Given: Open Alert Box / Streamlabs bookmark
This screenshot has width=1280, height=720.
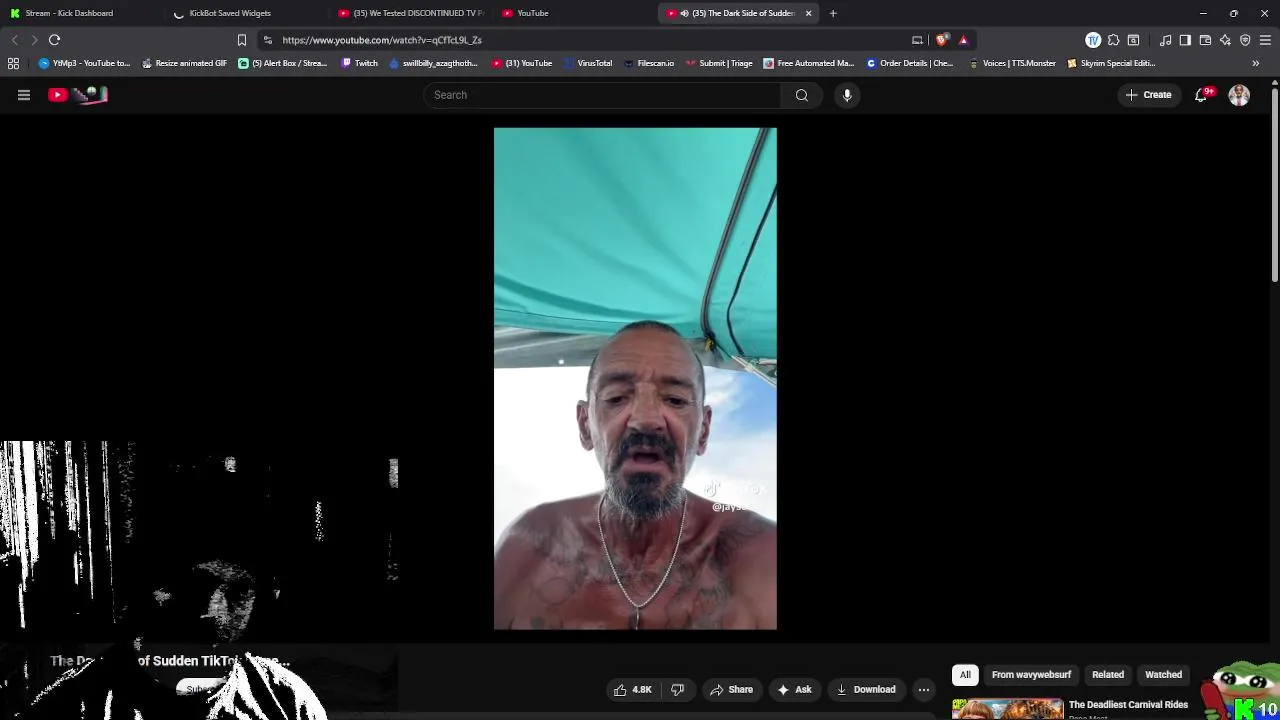Looking at the screenshot, I should (x=282, y=63).
